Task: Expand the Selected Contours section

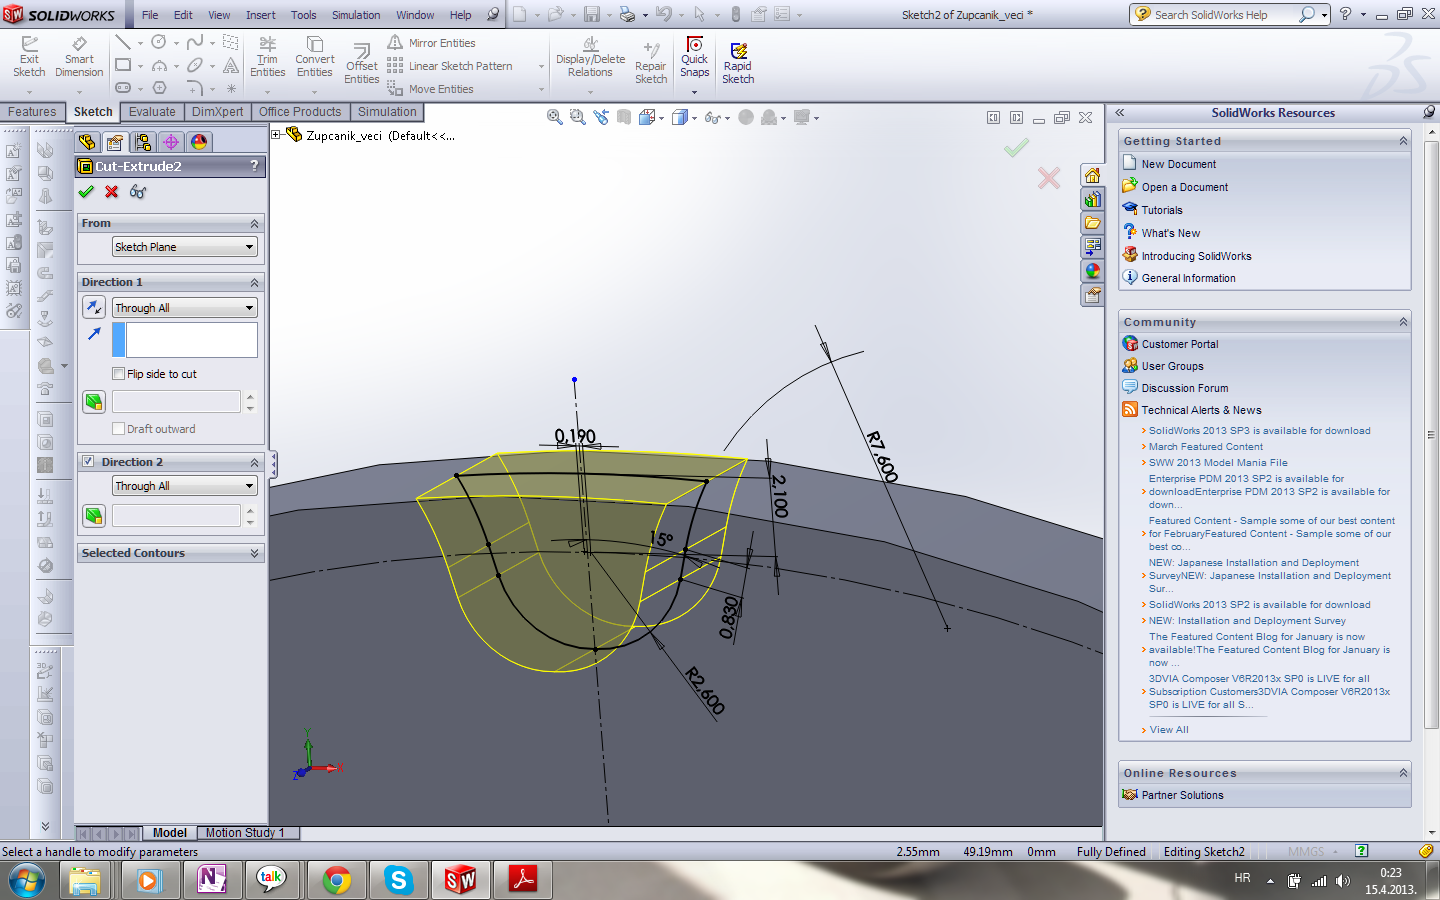Action: pos(254,553)
